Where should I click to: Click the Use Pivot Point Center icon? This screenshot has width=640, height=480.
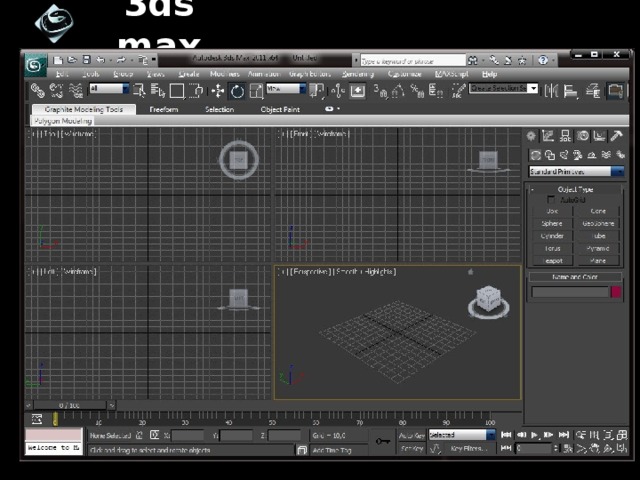coord(316,91)
